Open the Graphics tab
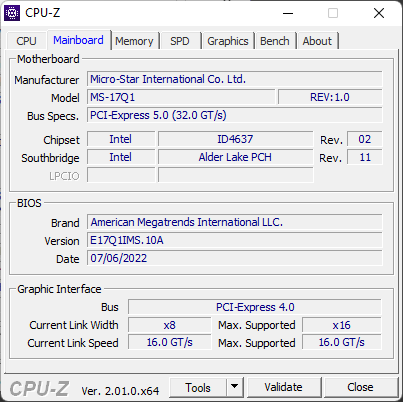 [x=228, y=41]
